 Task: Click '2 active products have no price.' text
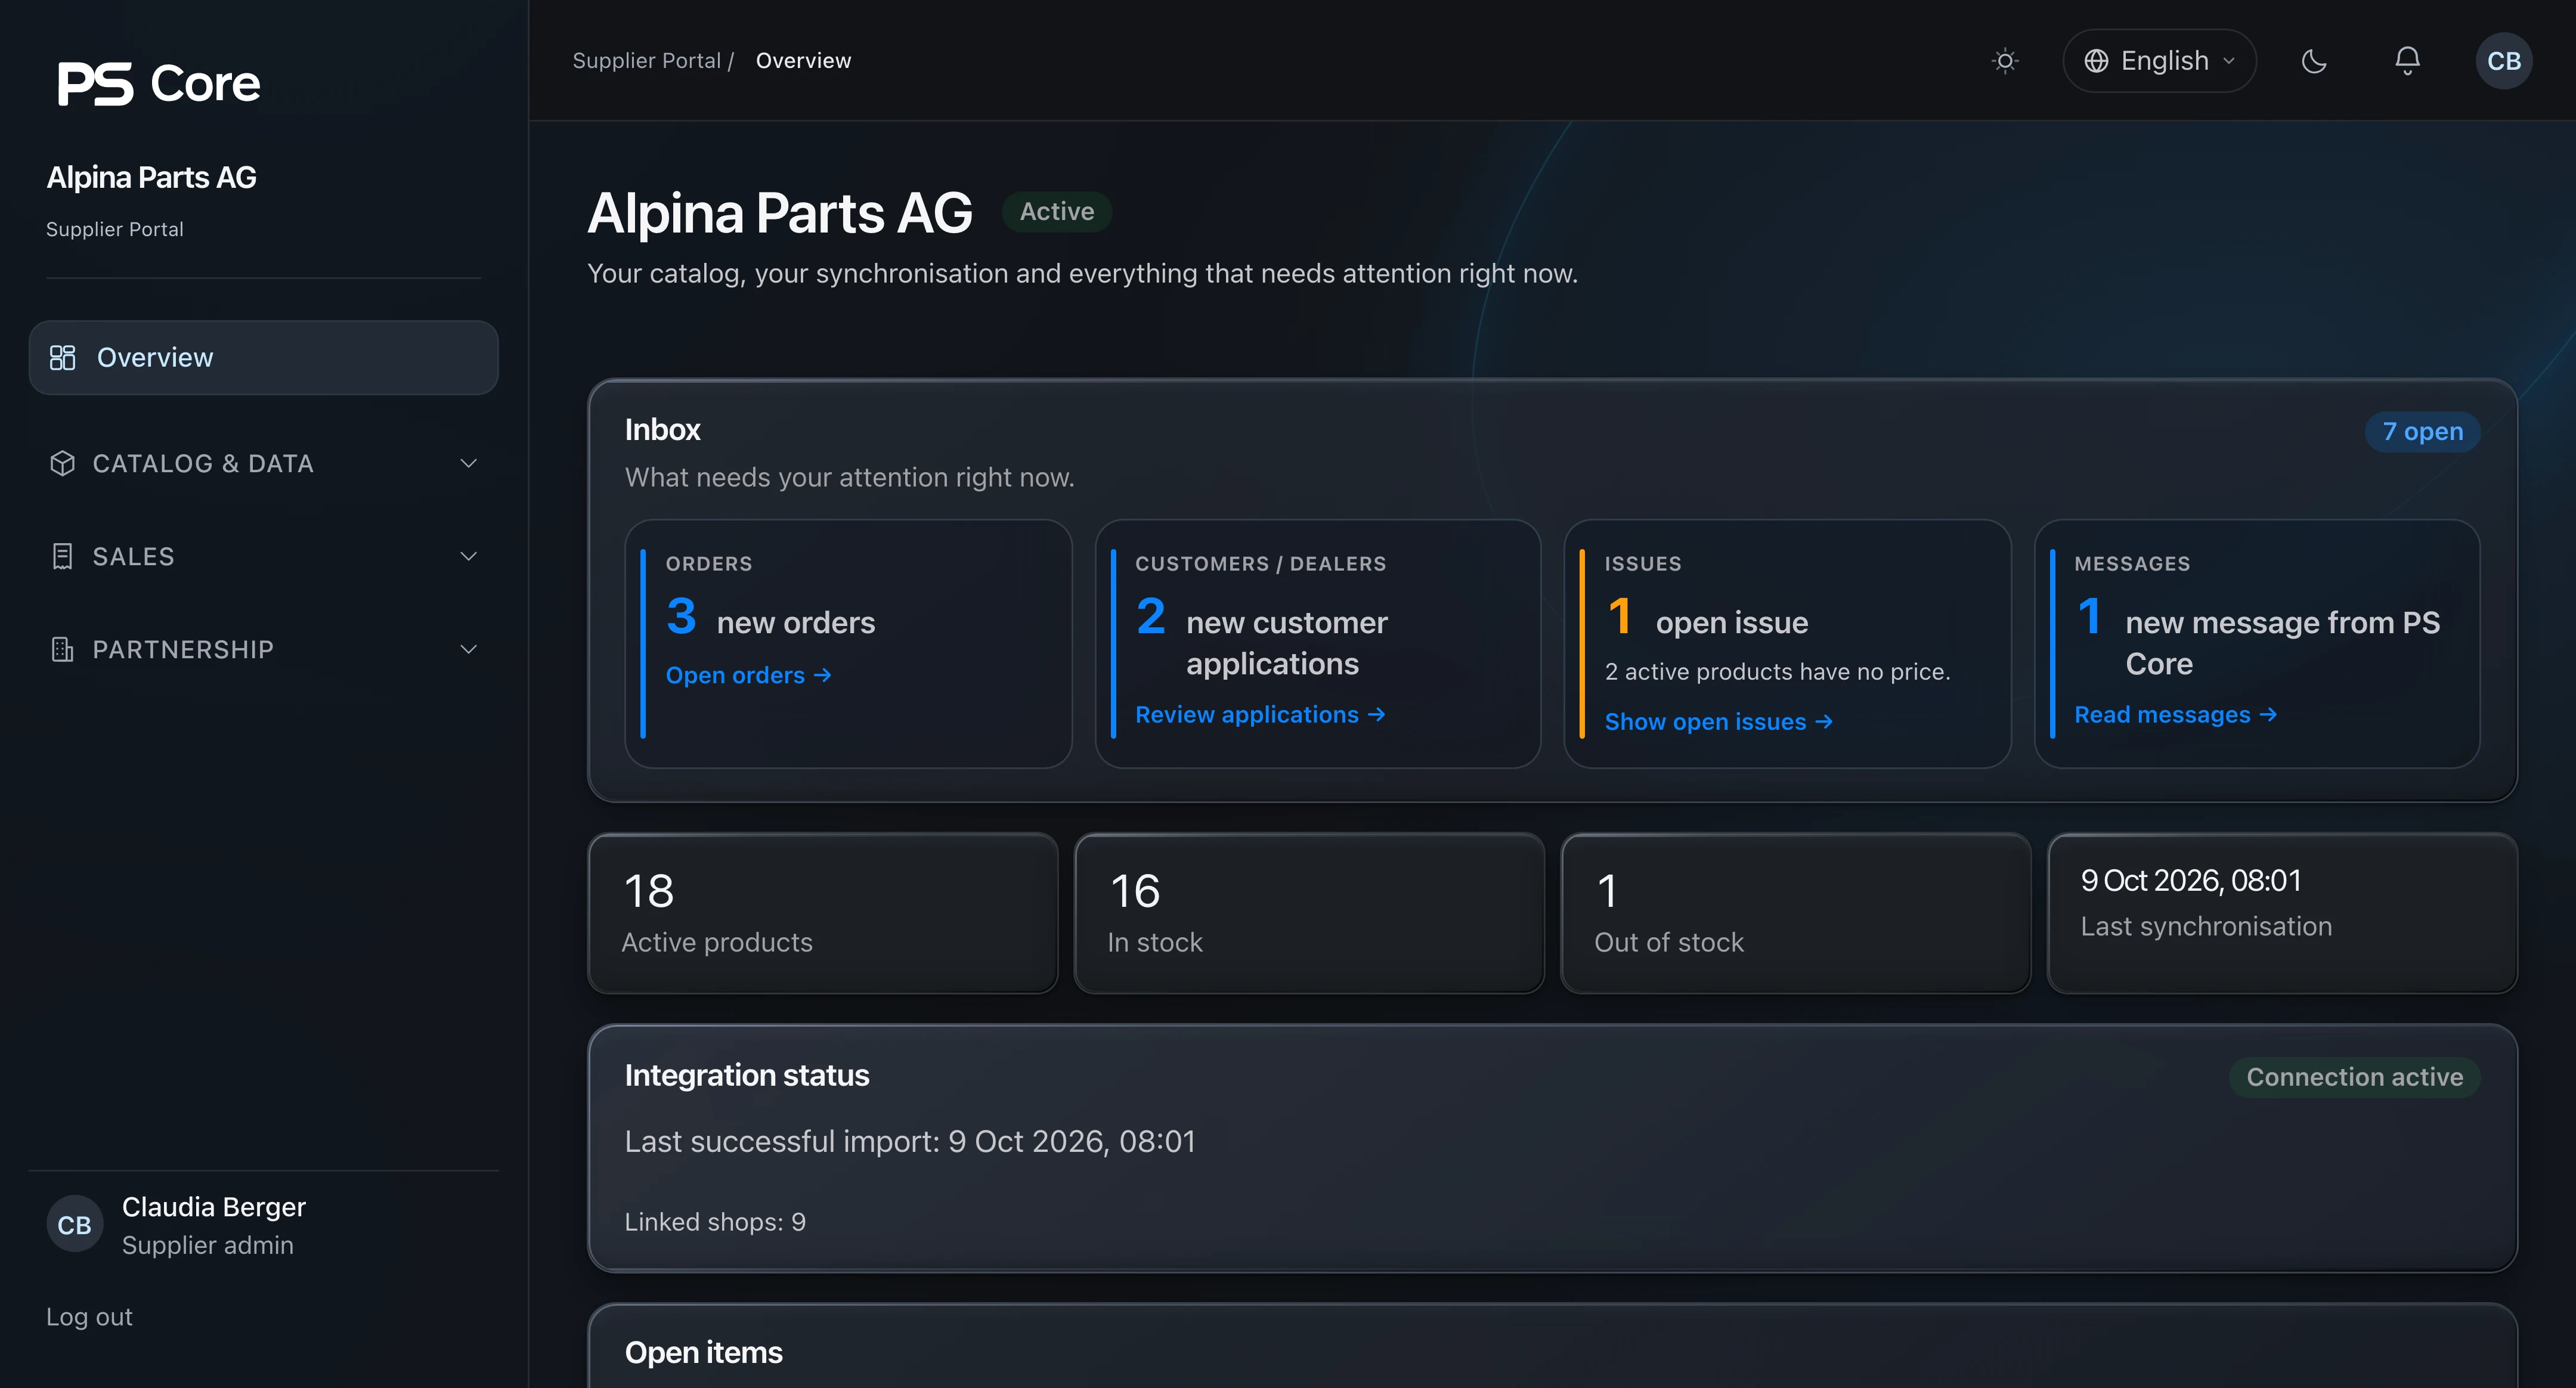(1777, 672)
